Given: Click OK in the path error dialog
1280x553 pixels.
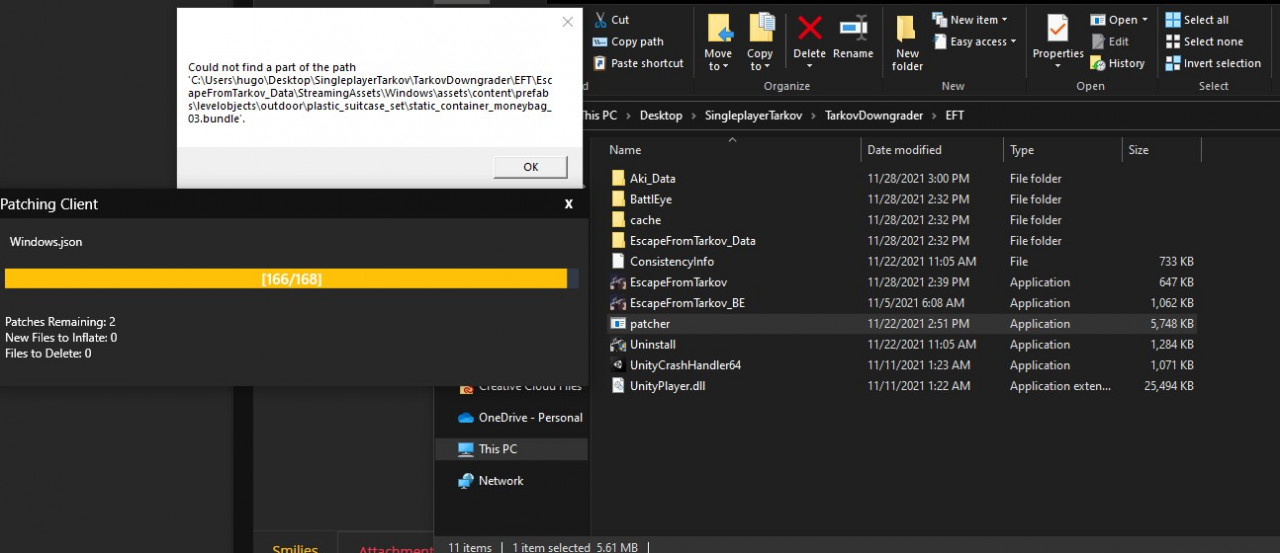Looking at the screenshot, I should 530,167.
